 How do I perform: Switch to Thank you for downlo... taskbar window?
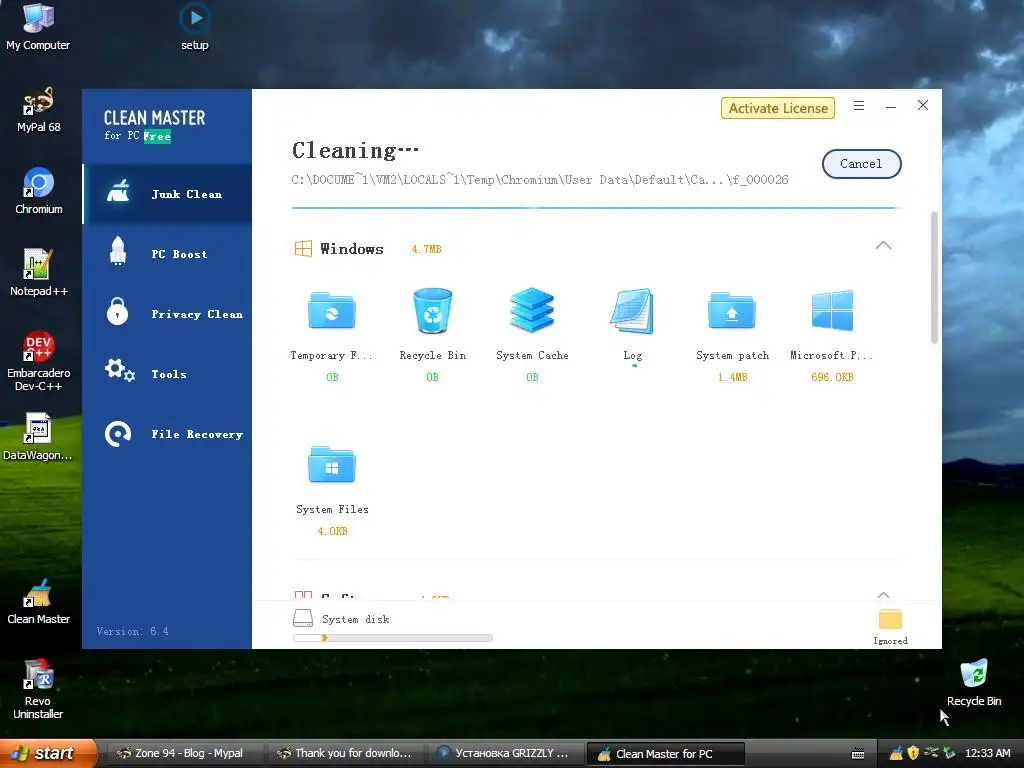pos(347,753)
